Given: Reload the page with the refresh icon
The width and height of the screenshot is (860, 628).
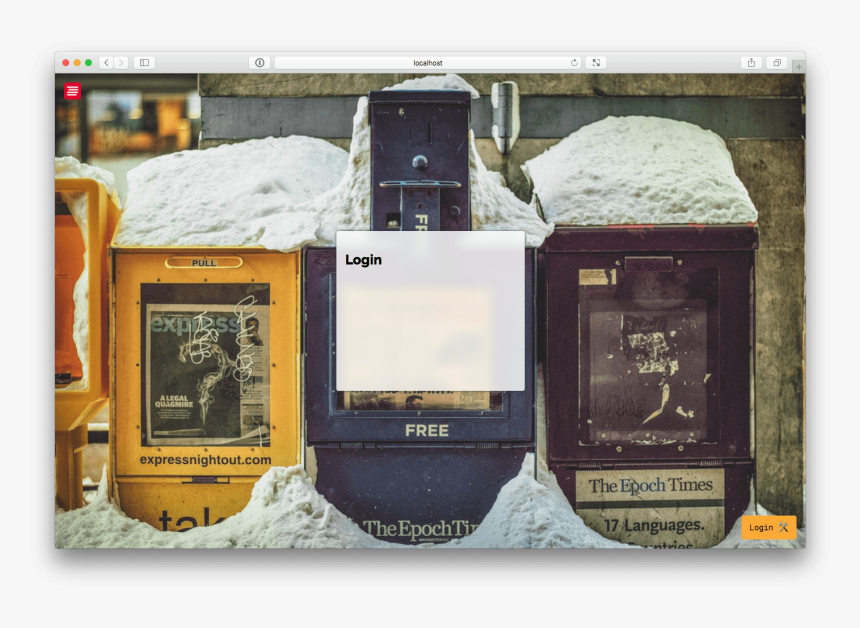Looking at the screenshot, I should (x=574, y=63).
